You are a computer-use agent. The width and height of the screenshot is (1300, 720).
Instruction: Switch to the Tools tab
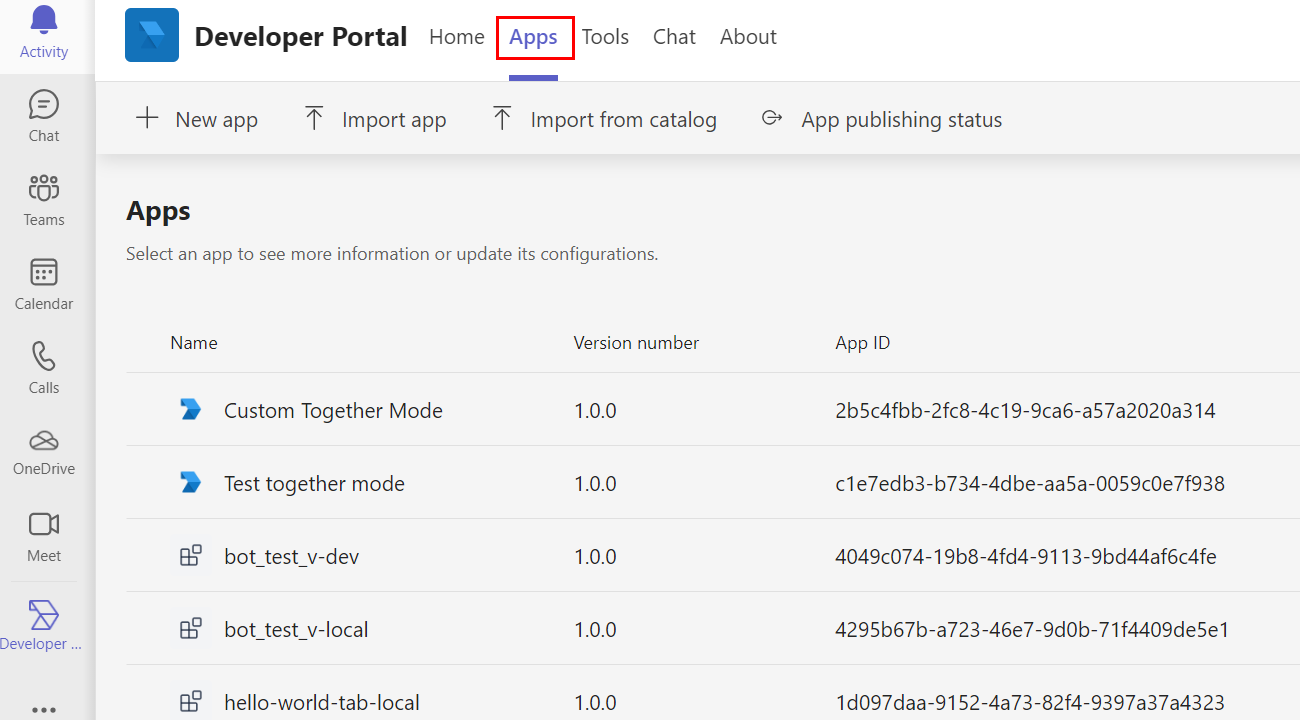[605, 37]
